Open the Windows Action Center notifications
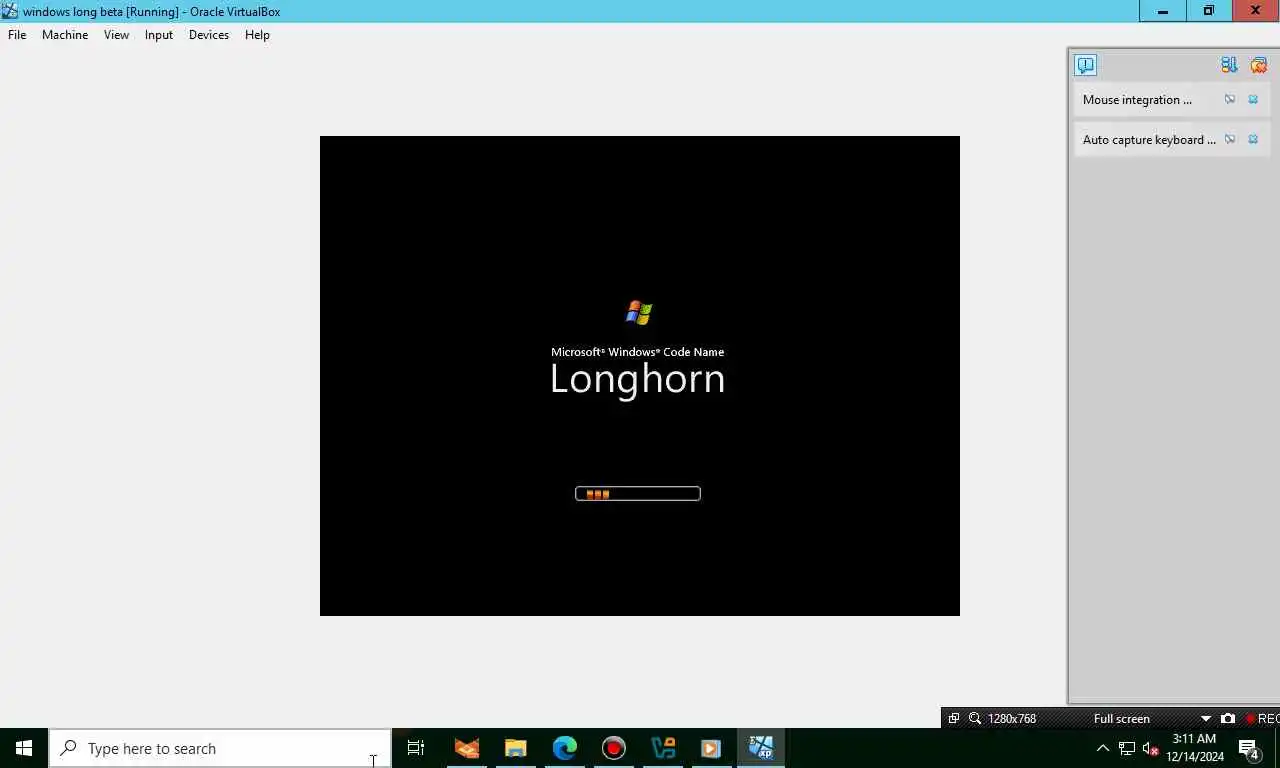The height and width of the screenshot is (768, 1280). click(x=1249, y=748)
